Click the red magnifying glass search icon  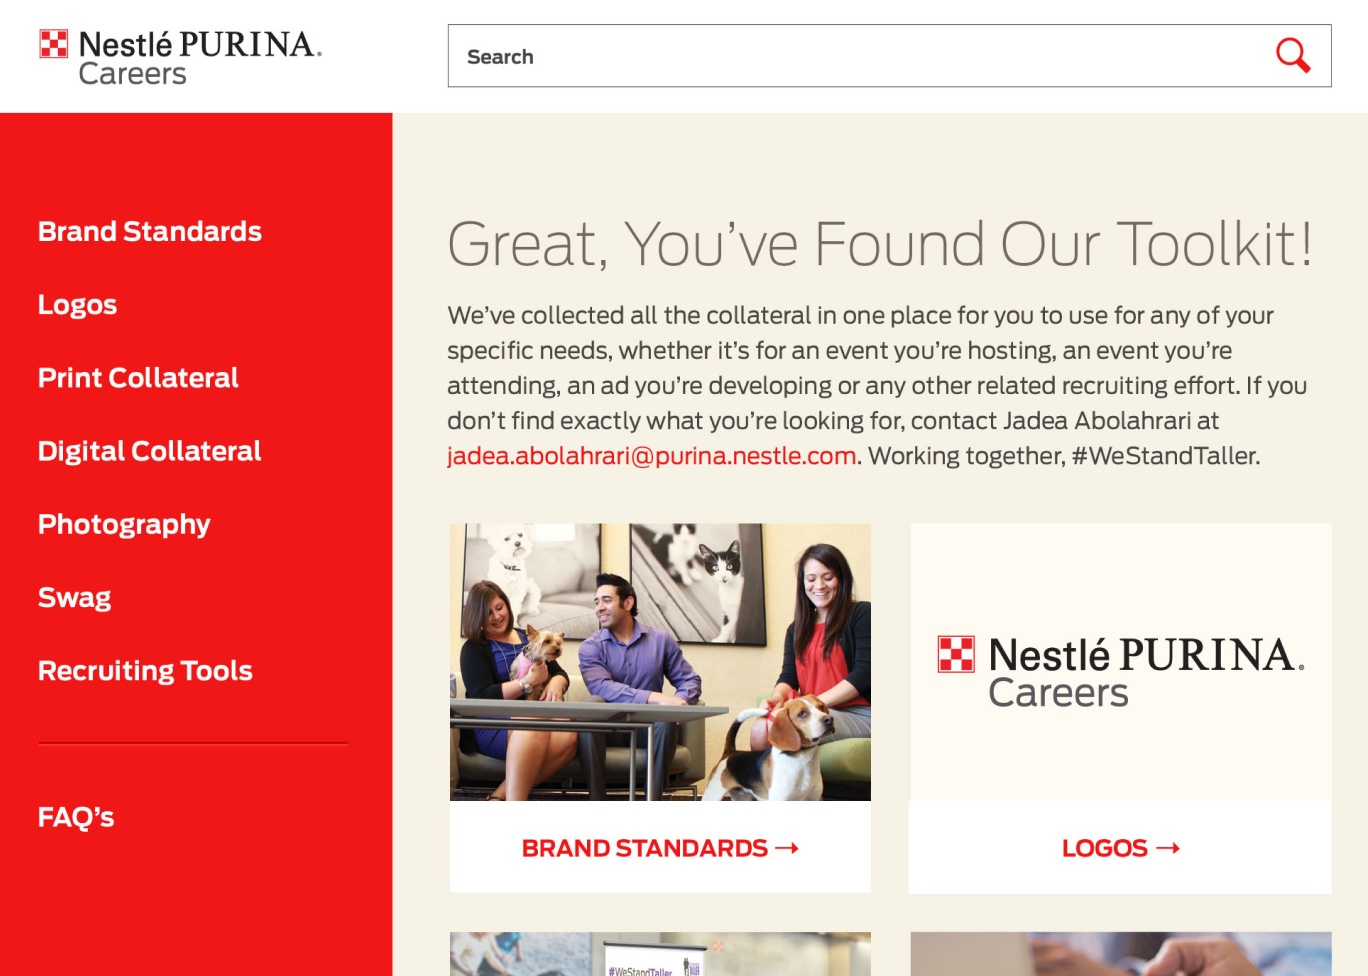[1293, 56]
